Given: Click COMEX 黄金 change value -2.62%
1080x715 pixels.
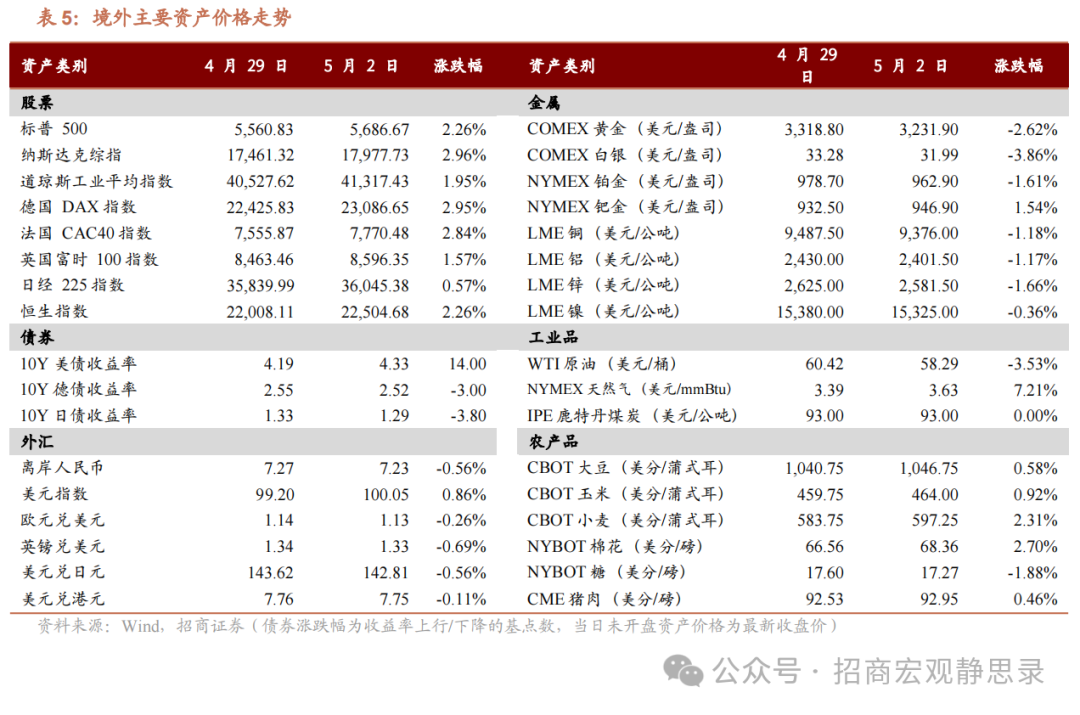Looking at the screenshot, I should click(x=1032, y=129).
